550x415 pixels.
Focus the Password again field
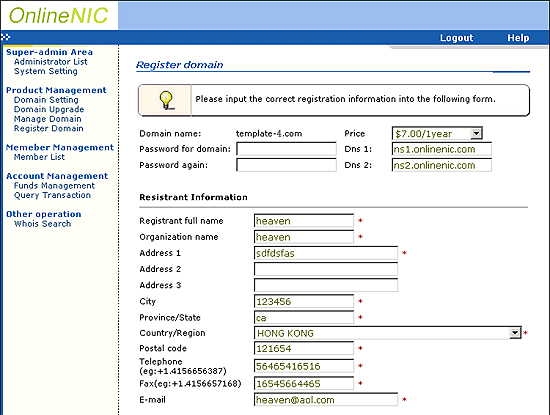[x=286, y=165]
